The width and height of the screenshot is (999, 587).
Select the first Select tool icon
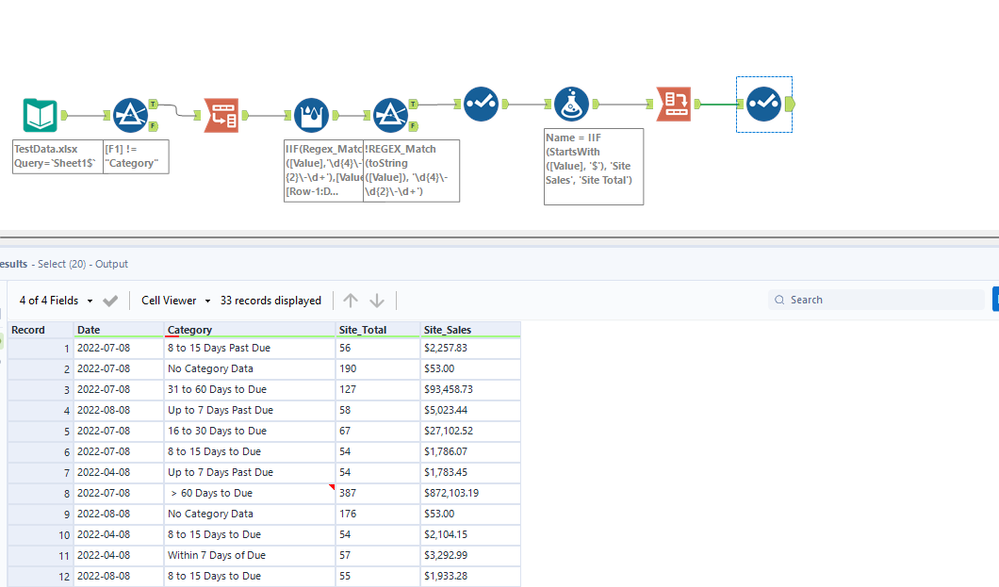(481, 104)
